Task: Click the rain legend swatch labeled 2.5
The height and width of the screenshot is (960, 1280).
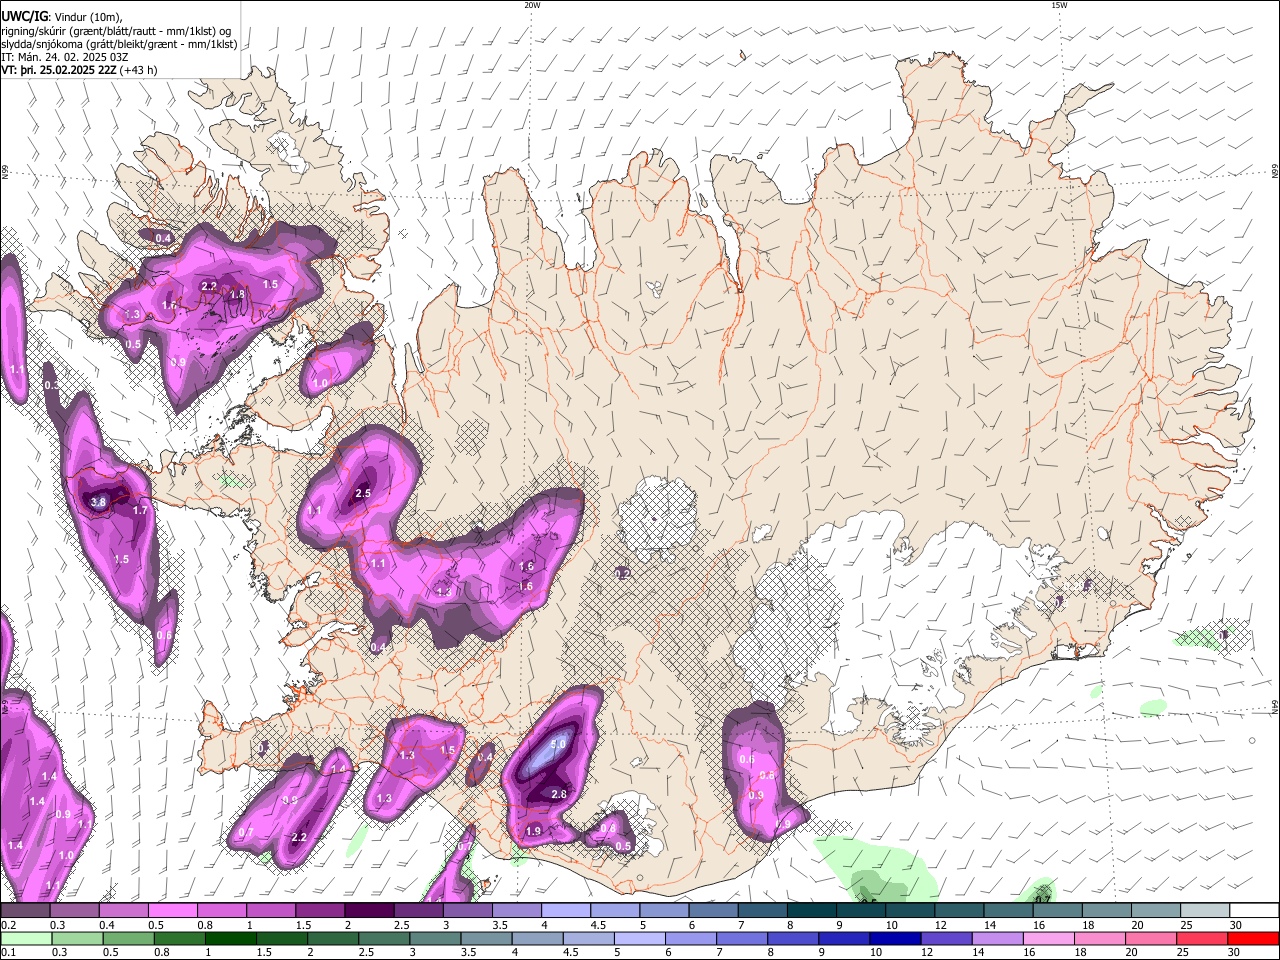Action: (384, 938)
